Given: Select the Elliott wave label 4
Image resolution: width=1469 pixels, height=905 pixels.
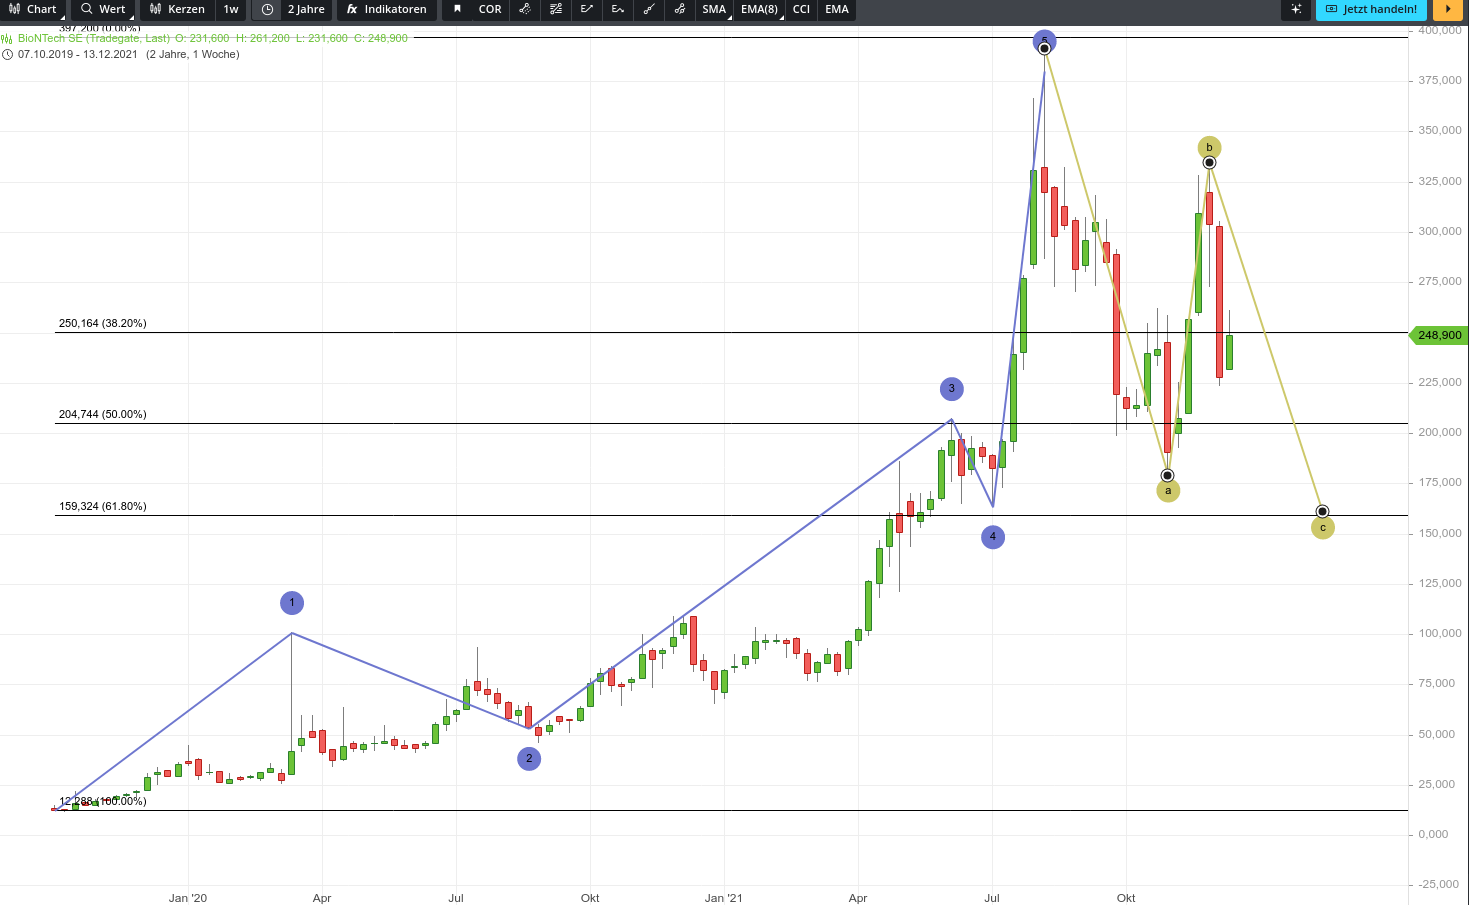Looking at the screenshot, I should point(993,537).
